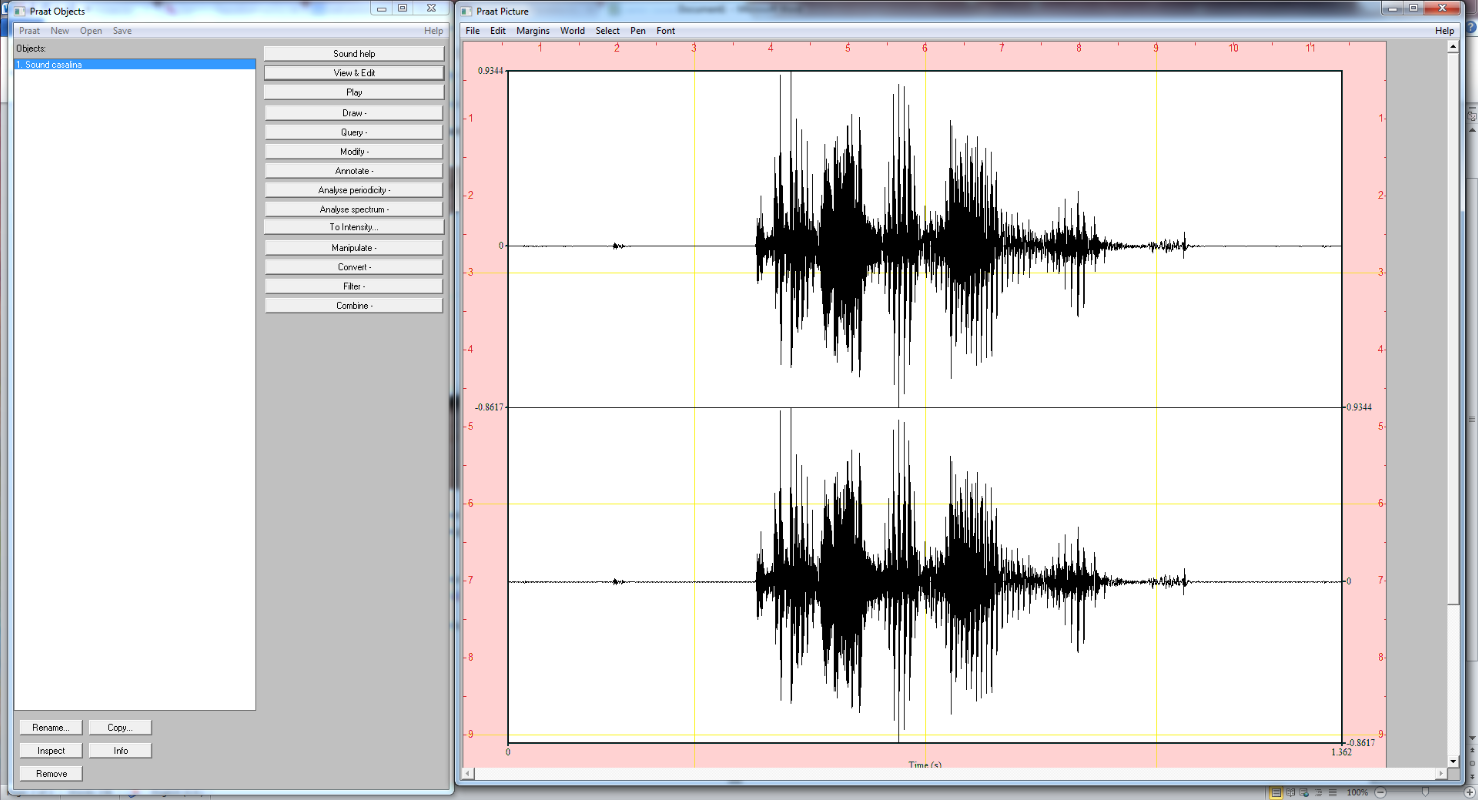
Task: Click the View & Edit button
Action: pyautogui.click(x=354, y=73)
